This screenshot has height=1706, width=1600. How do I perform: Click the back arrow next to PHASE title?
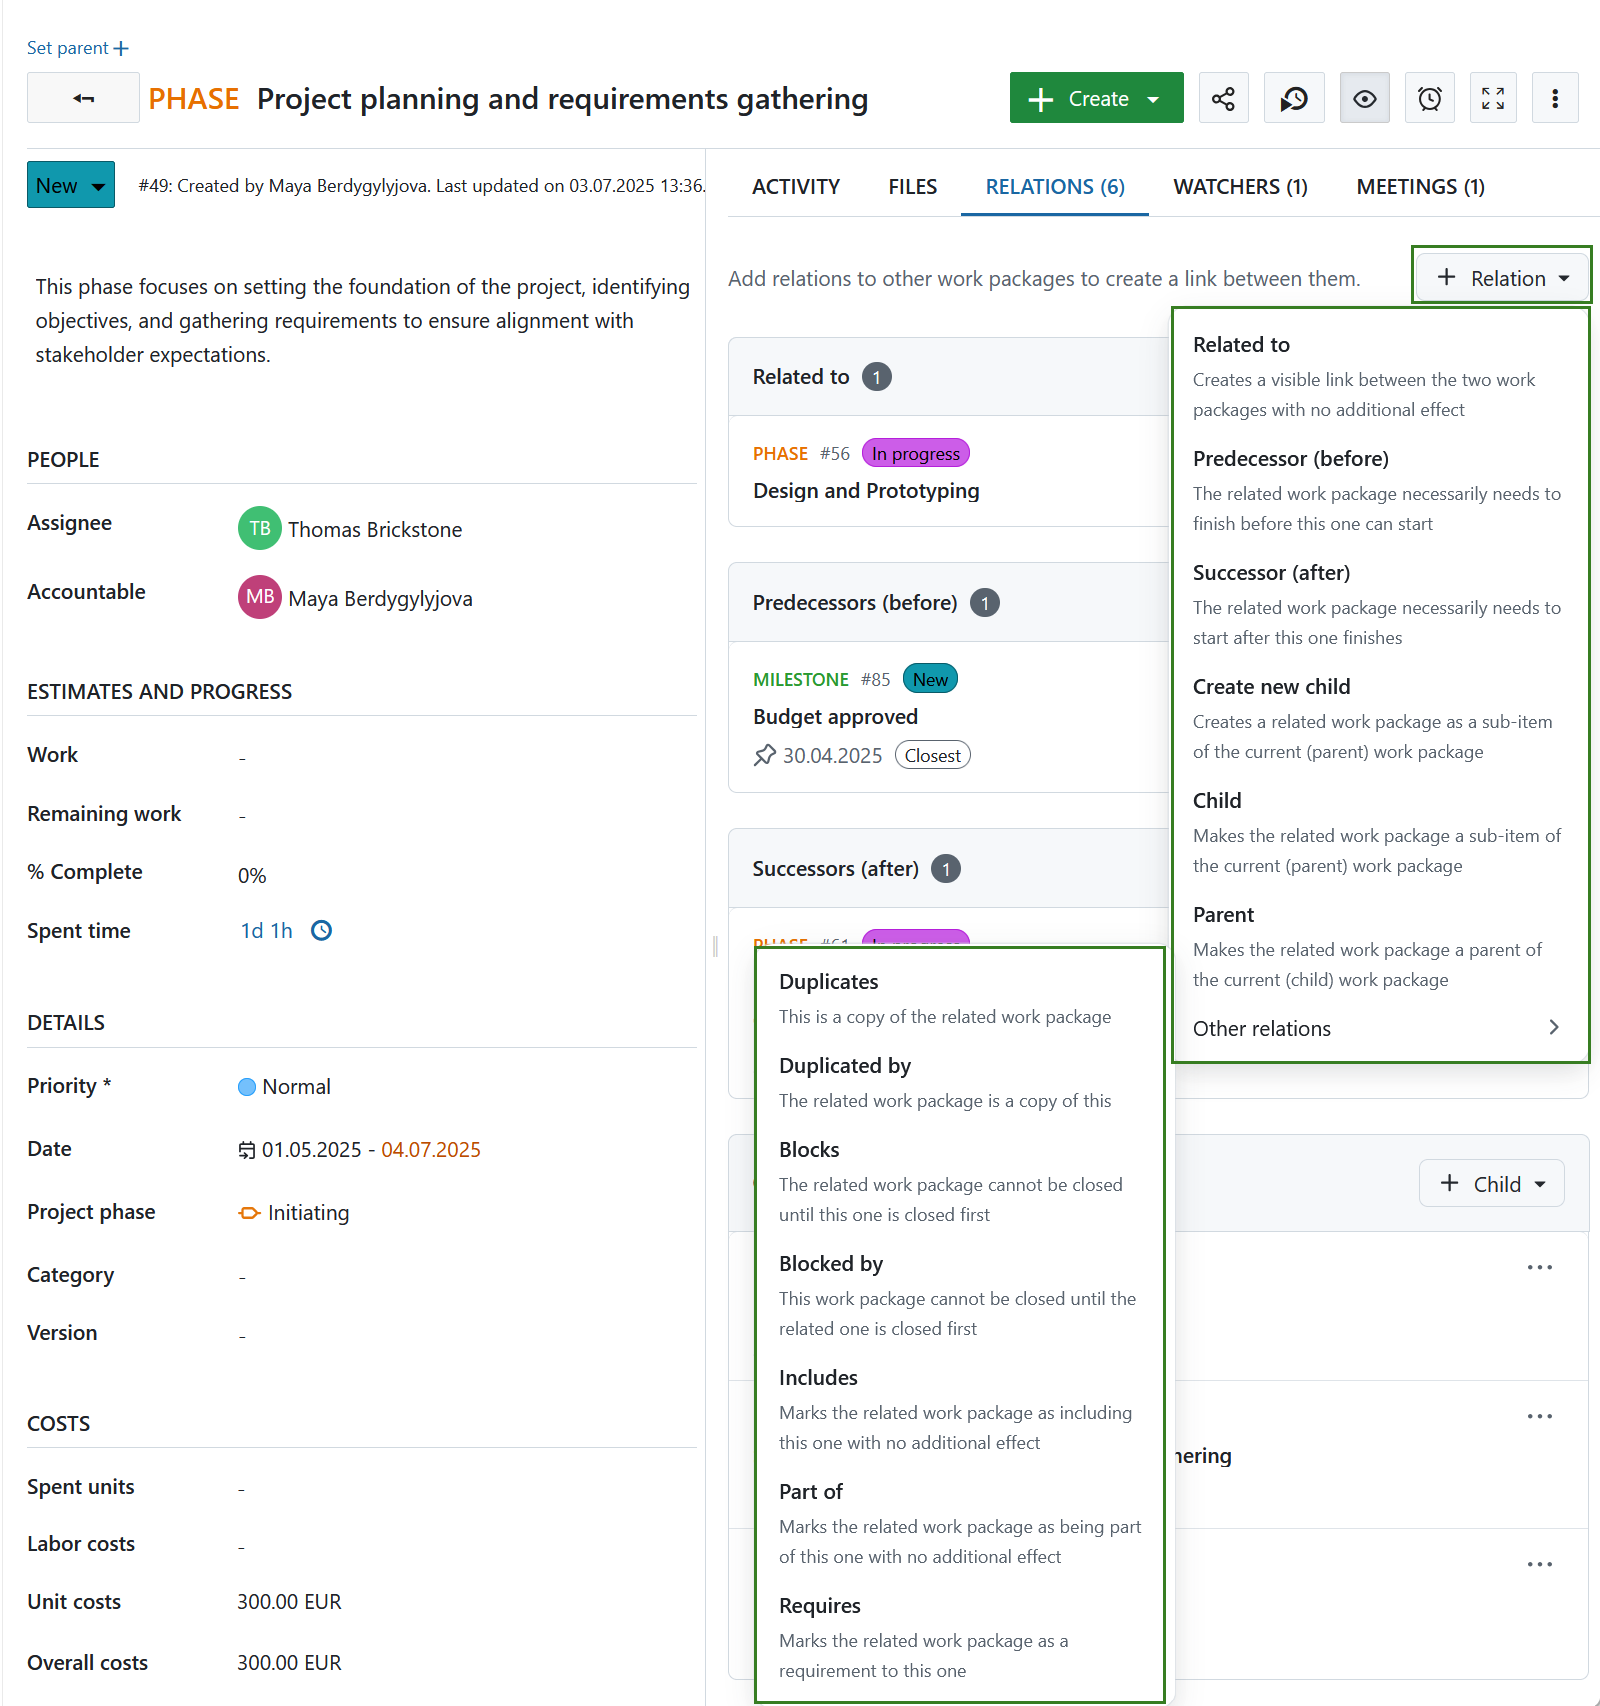[83, 98]
